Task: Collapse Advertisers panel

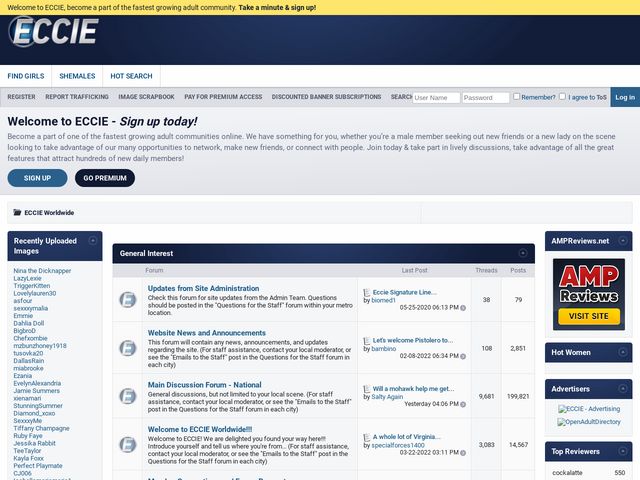Action: [x=622, y=389]
